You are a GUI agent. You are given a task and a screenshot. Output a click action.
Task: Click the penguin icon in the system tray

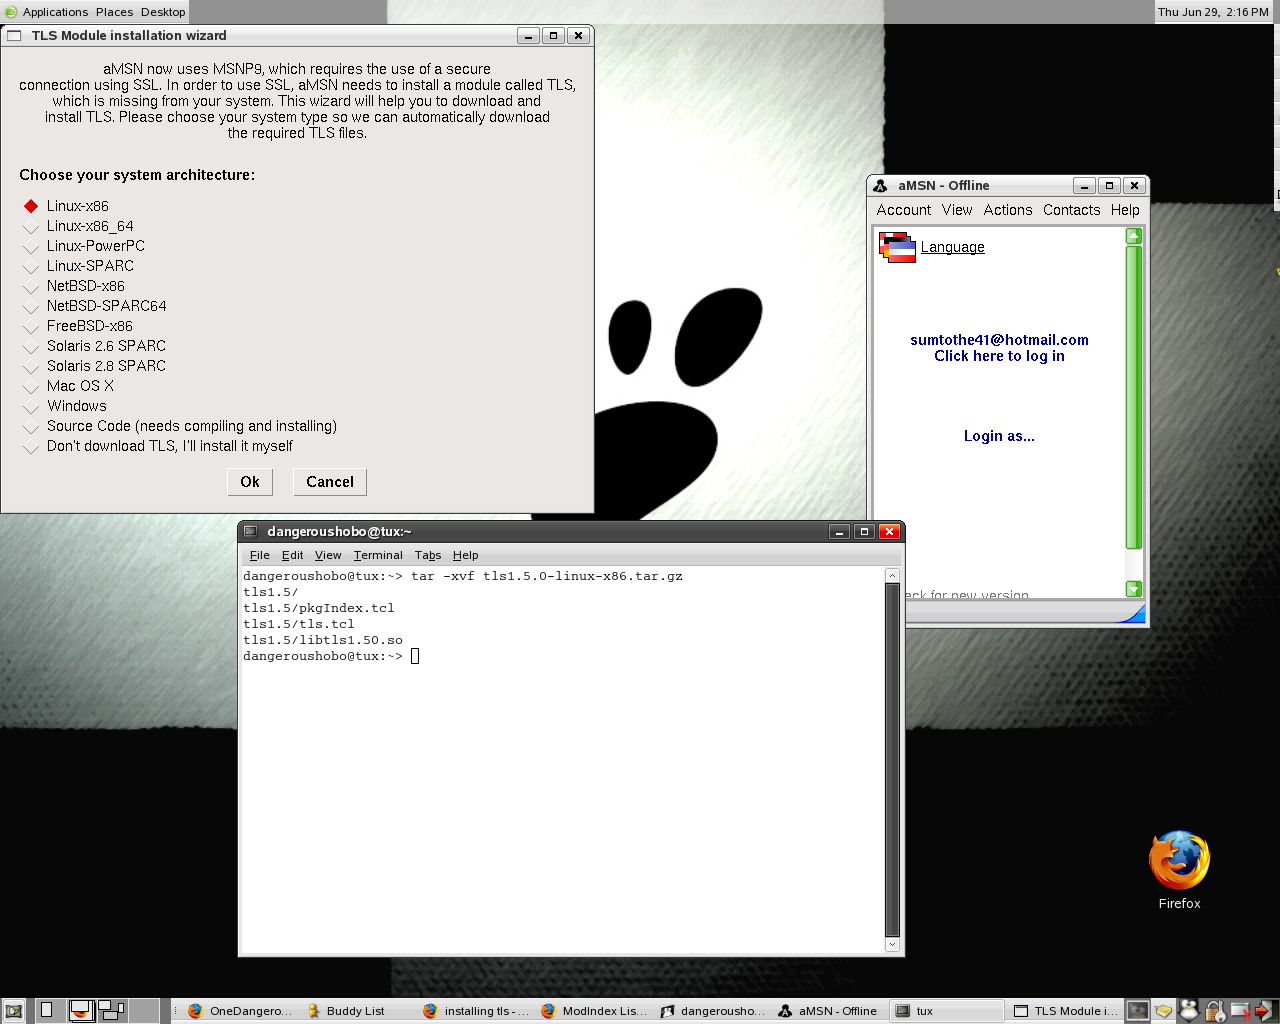pos(1189,1011)
